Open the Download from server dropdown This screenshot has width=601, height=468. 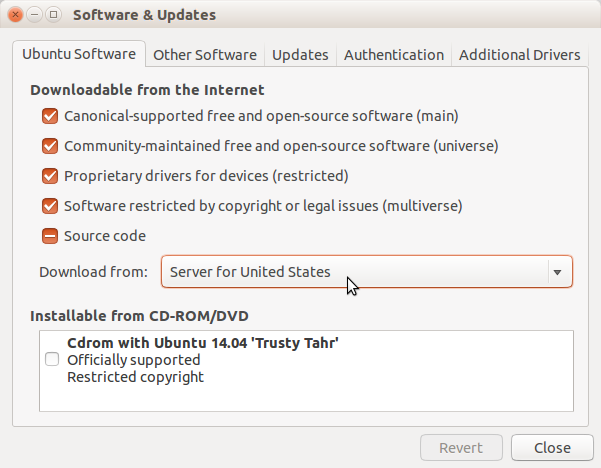(367, 272)
